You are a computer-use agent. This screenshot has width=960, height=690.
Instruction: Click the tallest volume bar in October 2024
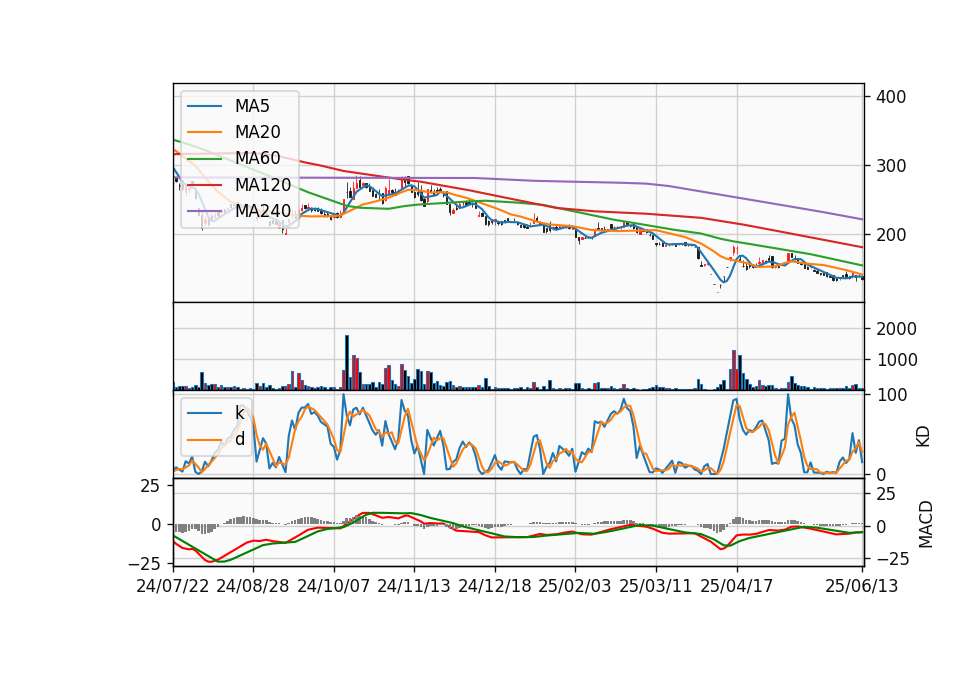(347, 362)
